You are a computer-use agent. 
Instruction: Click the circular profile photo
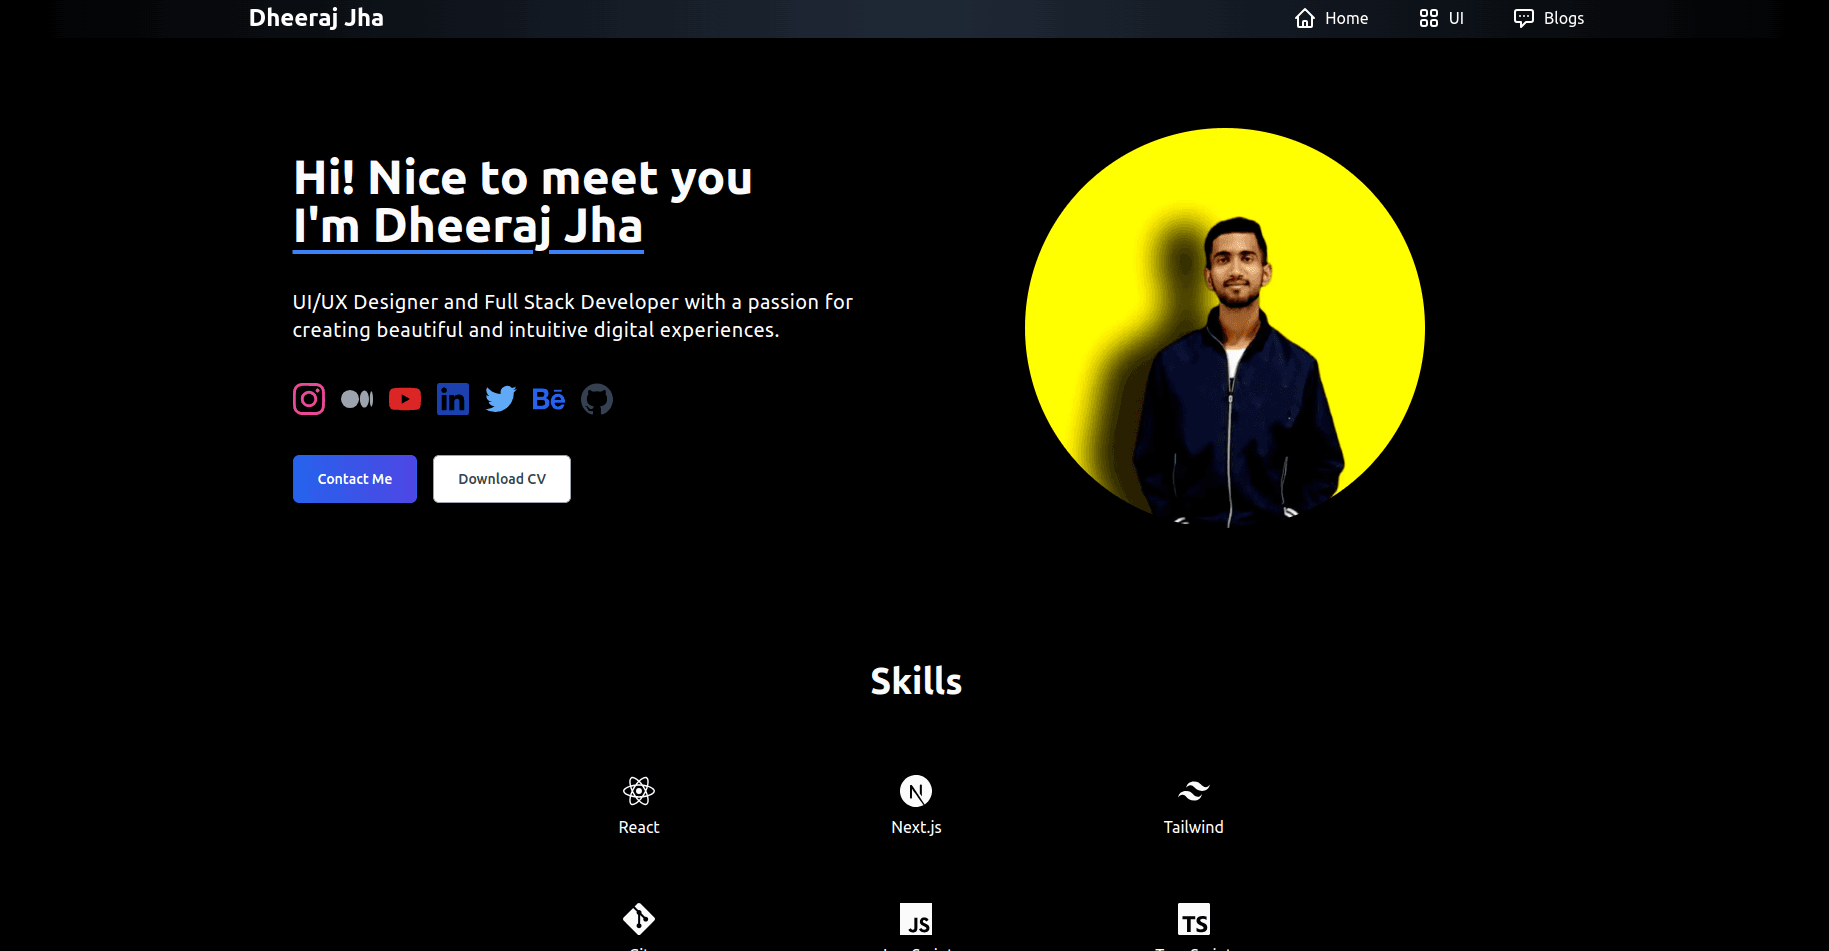coord(1225,327)
